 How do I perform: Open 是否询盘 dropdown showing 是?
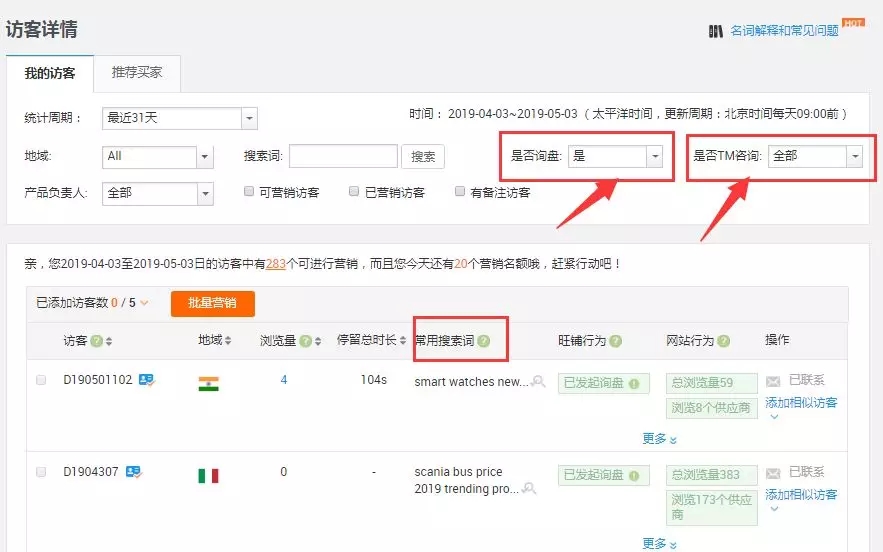click(616, 156)
